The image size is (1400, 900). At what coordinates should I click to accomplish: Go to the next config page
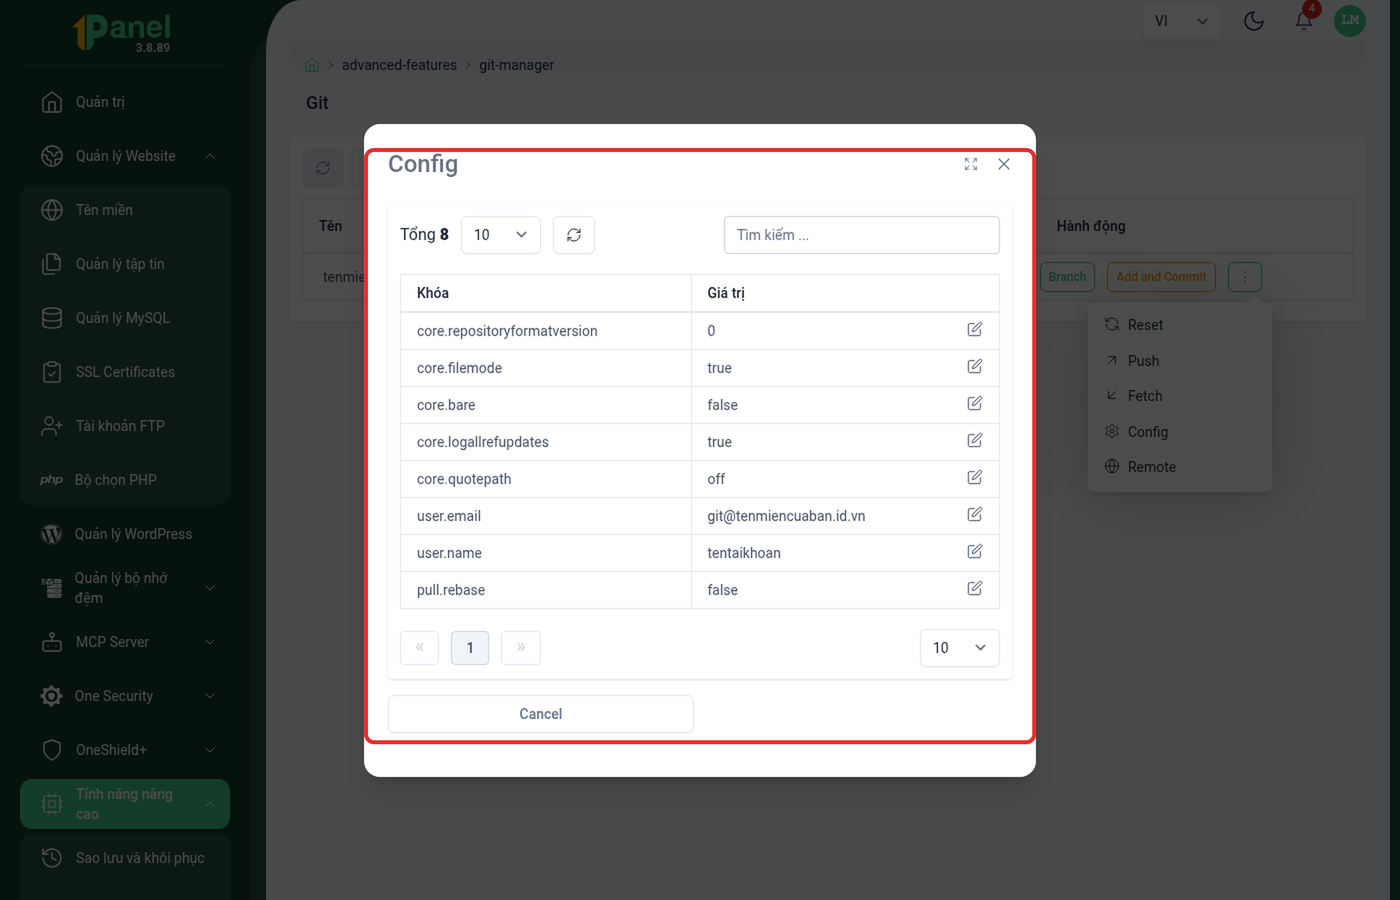pyautogui.click(x=521, y=648)
